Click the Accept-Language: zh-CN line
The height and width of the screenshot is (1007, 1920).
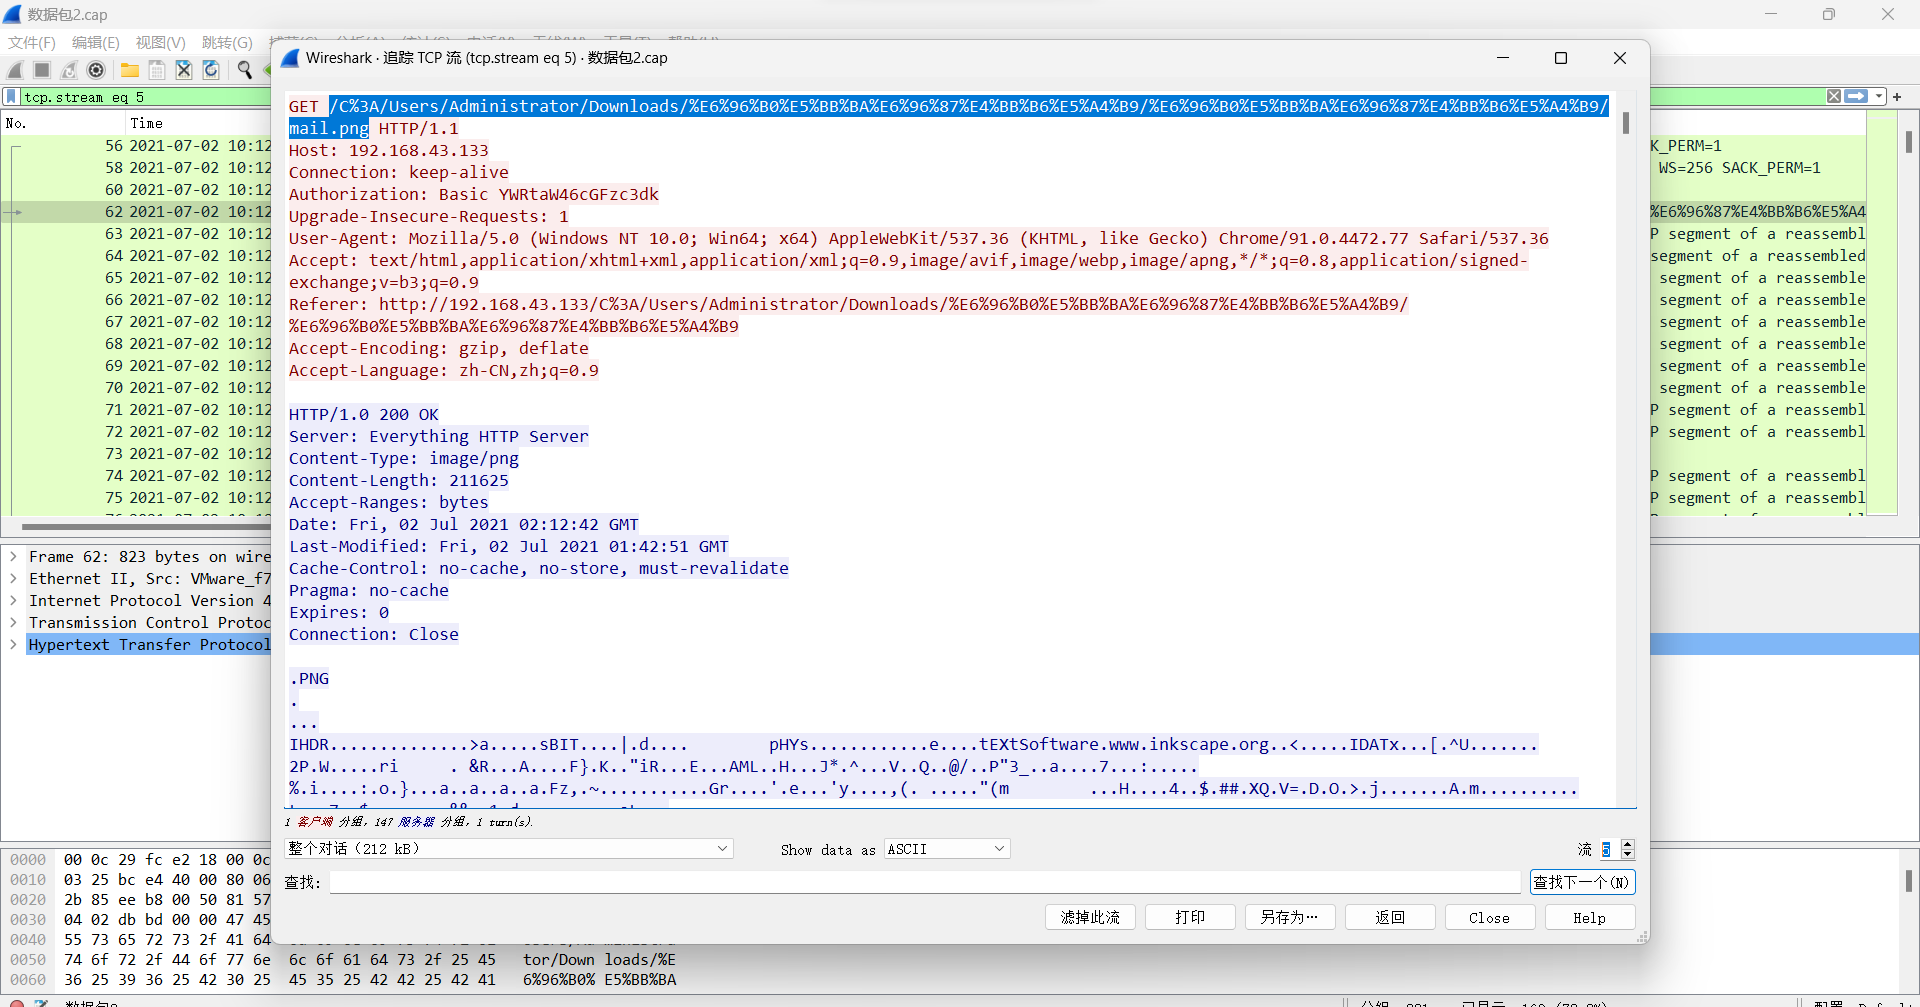443,370
